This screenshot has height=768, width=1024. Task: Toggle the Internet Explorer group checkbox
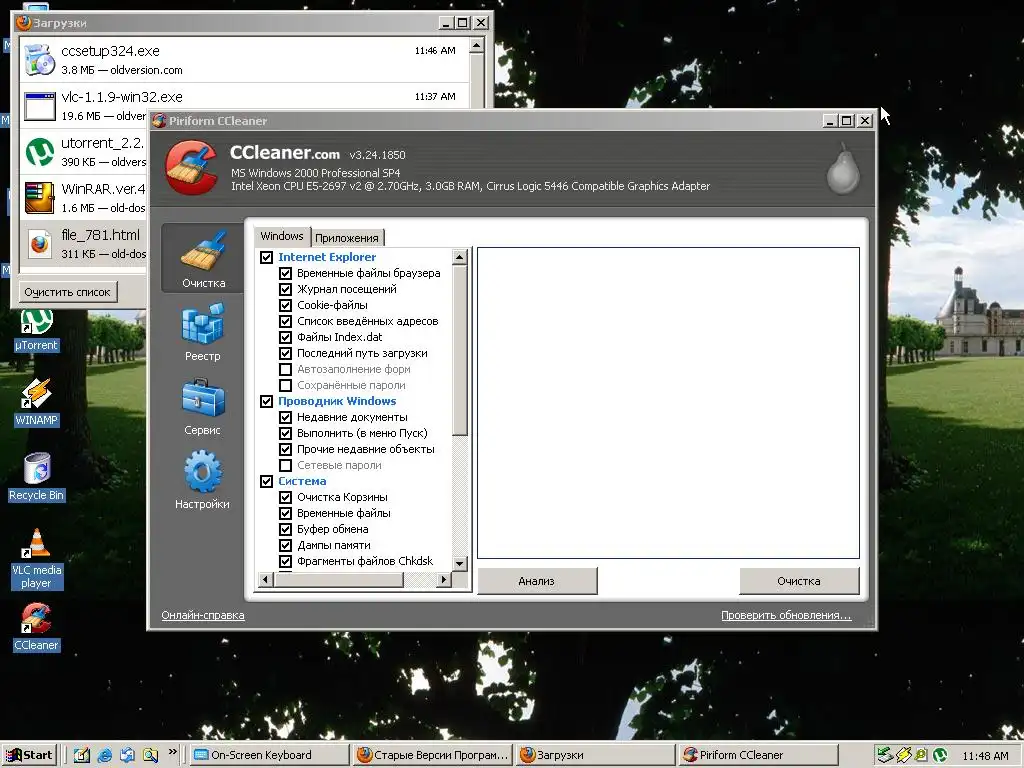(x=266, y=257)
